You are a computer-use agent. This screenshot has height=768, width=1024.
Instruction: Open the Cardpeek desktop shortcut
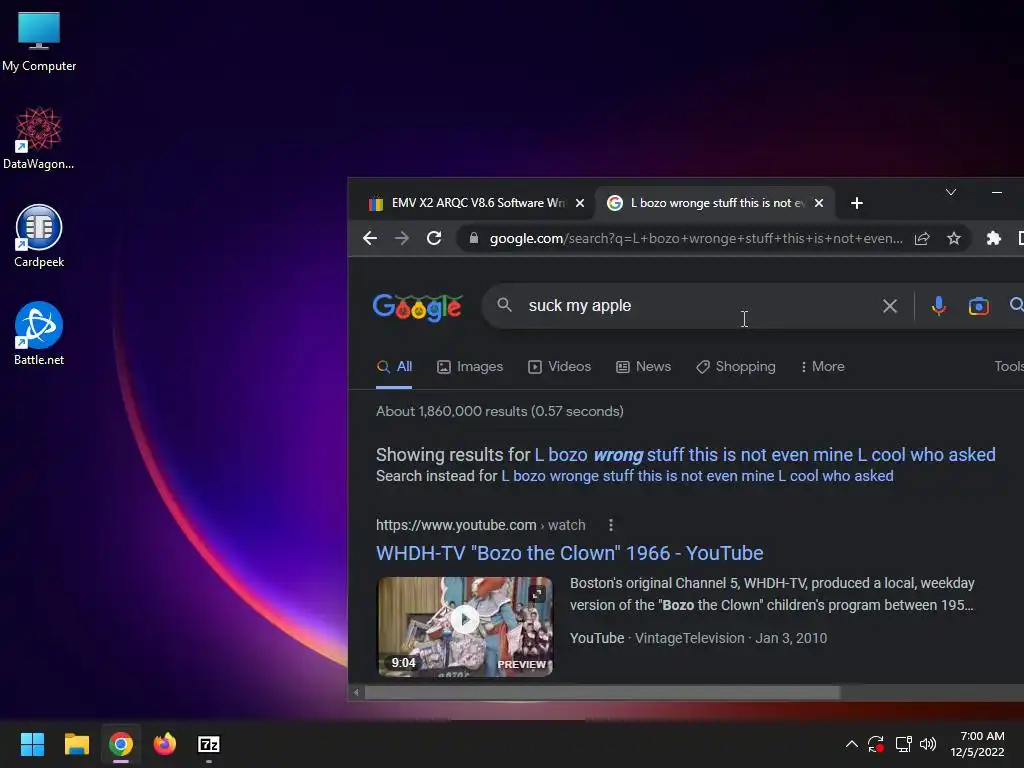pos(39,236)
